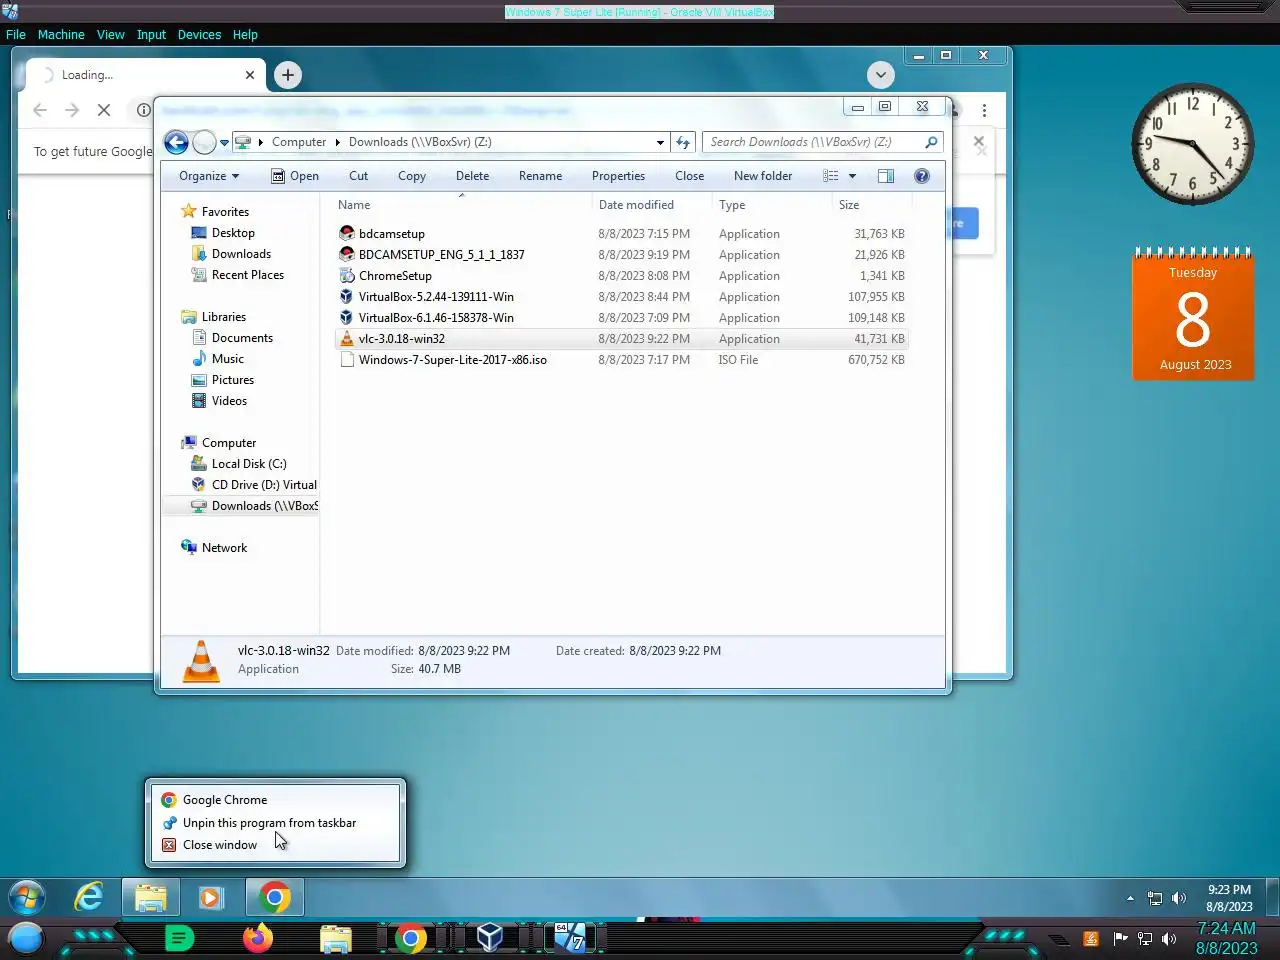
Task: Open Chrome three-dot menu
Action: pos(984,110)
